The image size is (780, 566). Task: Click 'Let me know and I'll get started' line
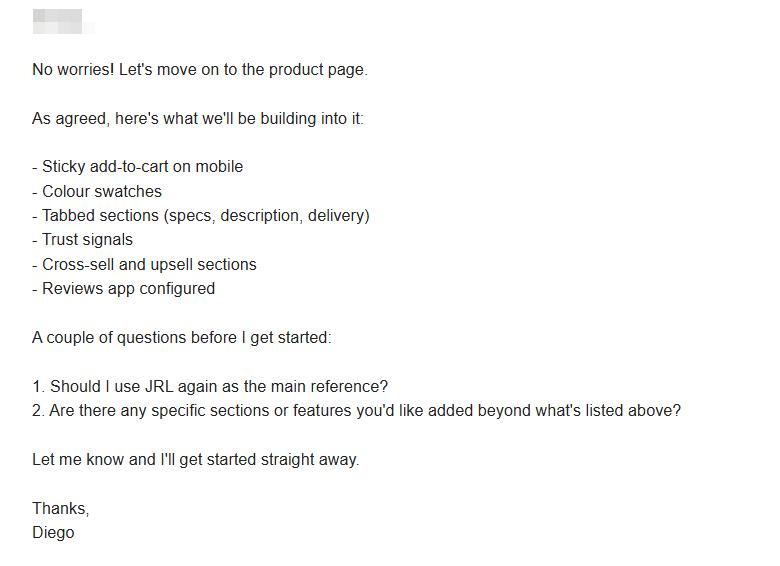pos(195,460)
